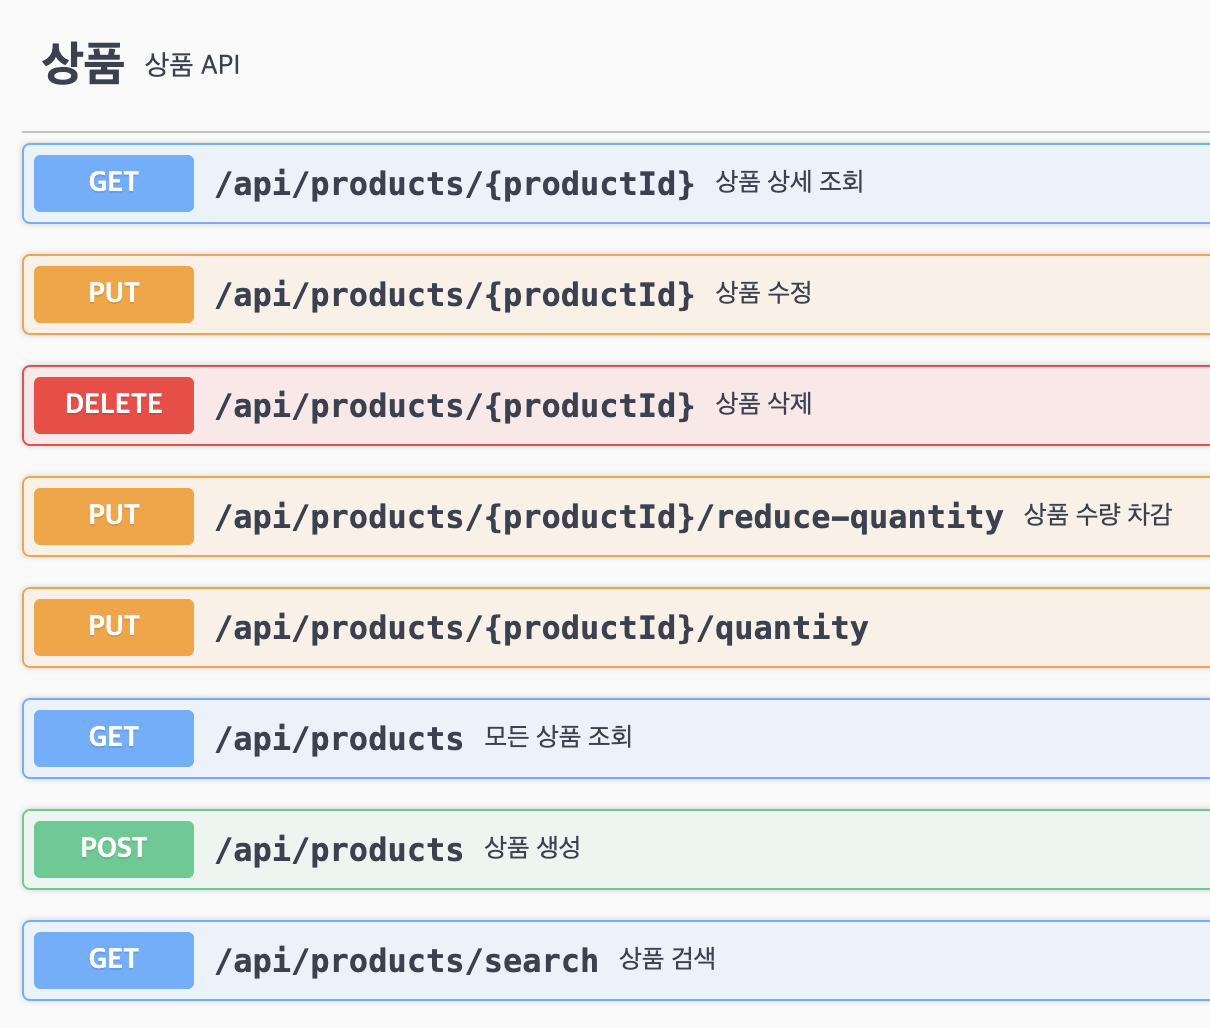Screen dimensions: 1210x1028
Task: Click the 상품 API description text
Action: click(192, 65)
